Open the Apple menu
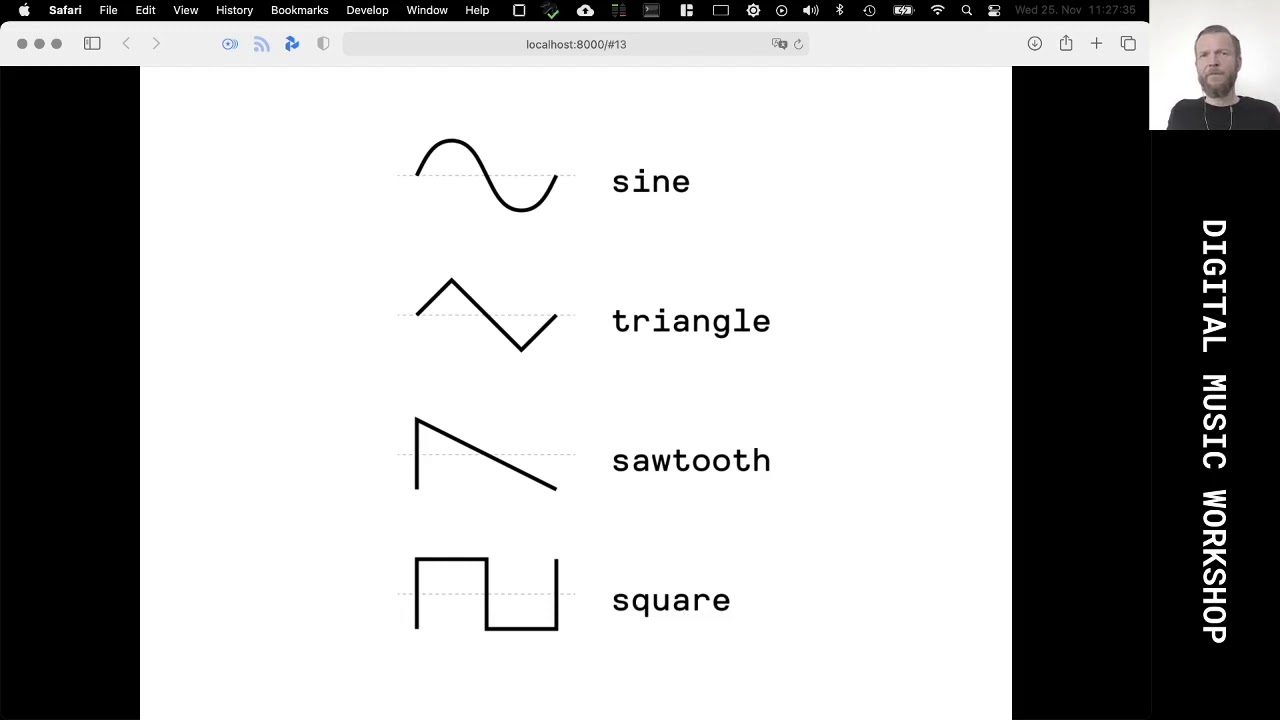The width and height of the screenshot is (1280, 720). (x=24, y=10)
